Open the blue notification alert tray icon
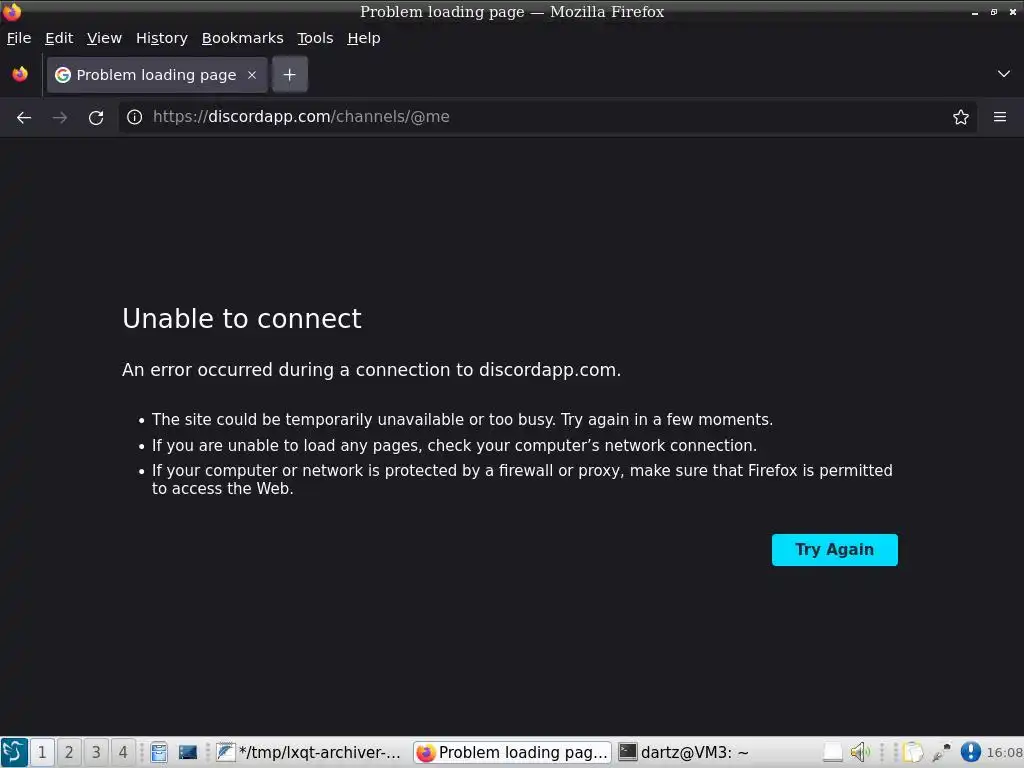The height and width of the screenshot is (768, 1024). pyautogui.click(x=970, y=752)
